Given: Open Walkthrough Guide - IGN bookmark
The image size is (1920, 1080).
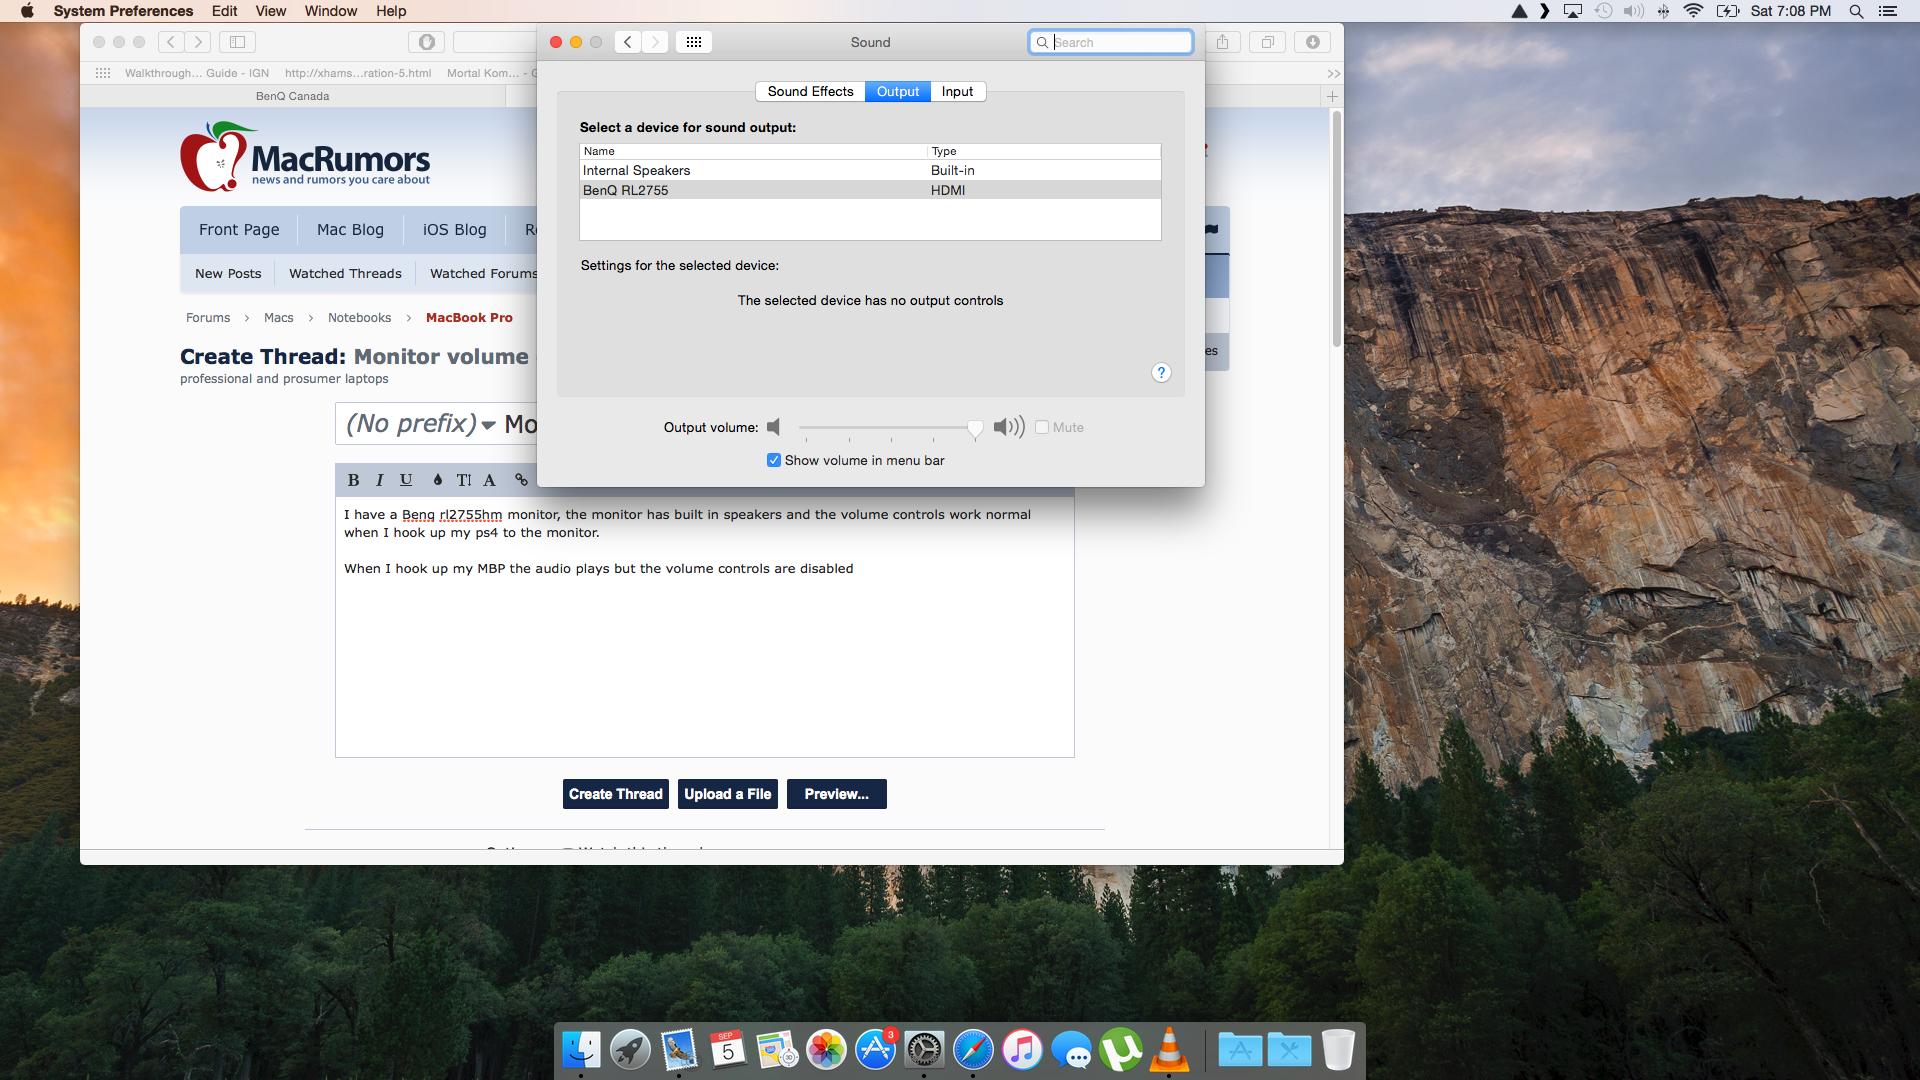Looking at the screenshot, I should point(197,73).
